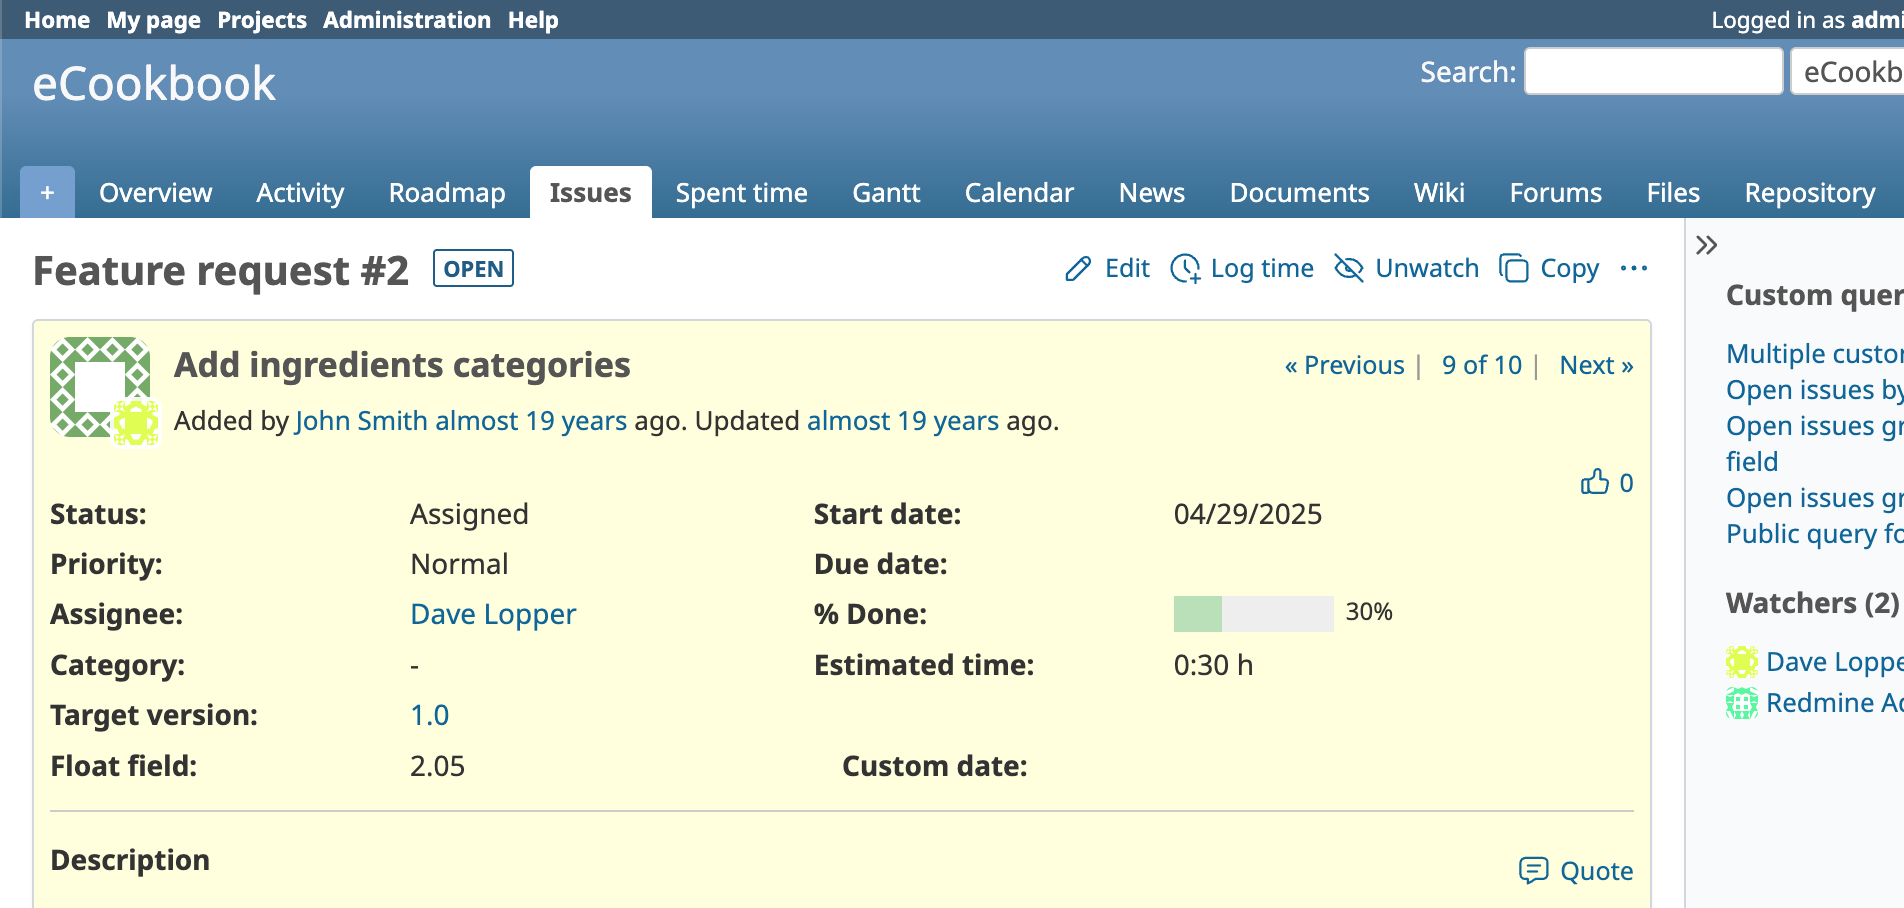Click the Quote speech bubble icon

coord(1533,871)
